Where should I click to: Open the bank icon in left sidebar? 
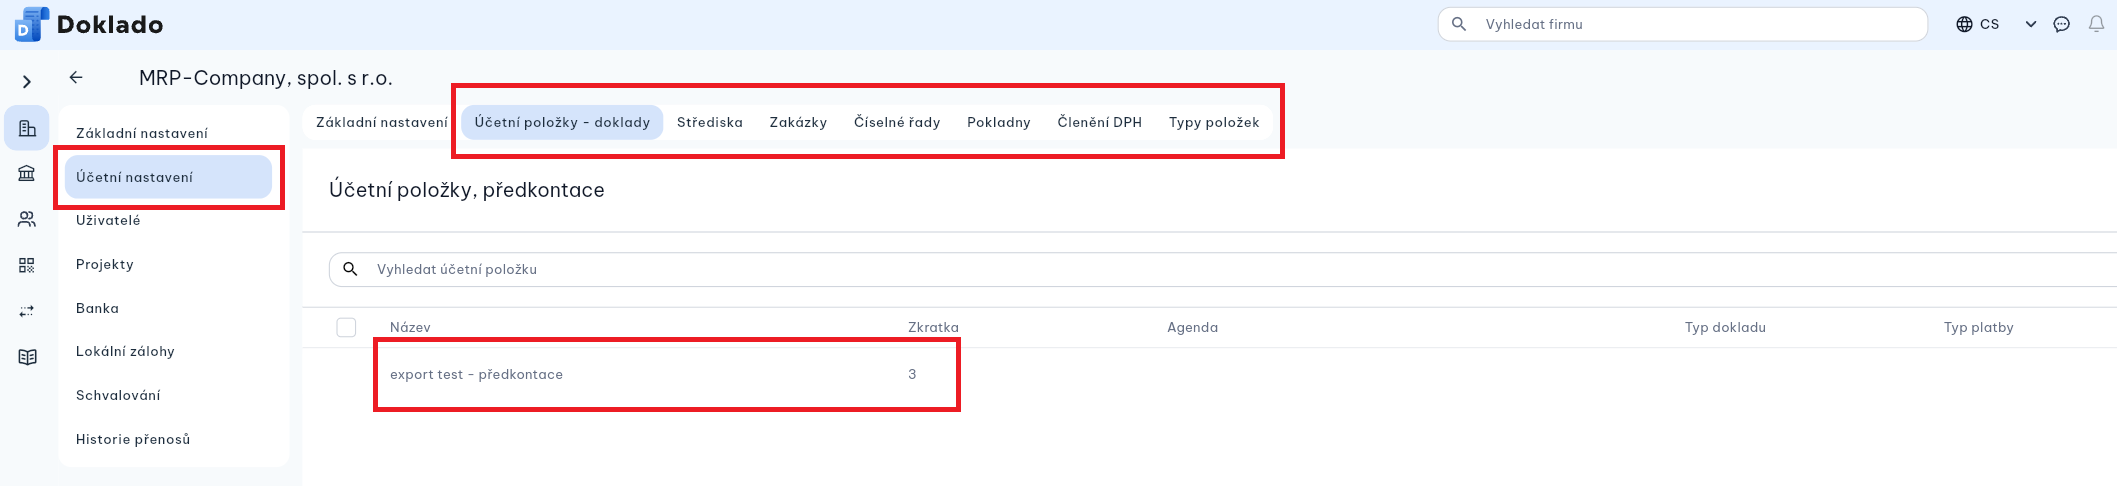[x=27, y=174]
